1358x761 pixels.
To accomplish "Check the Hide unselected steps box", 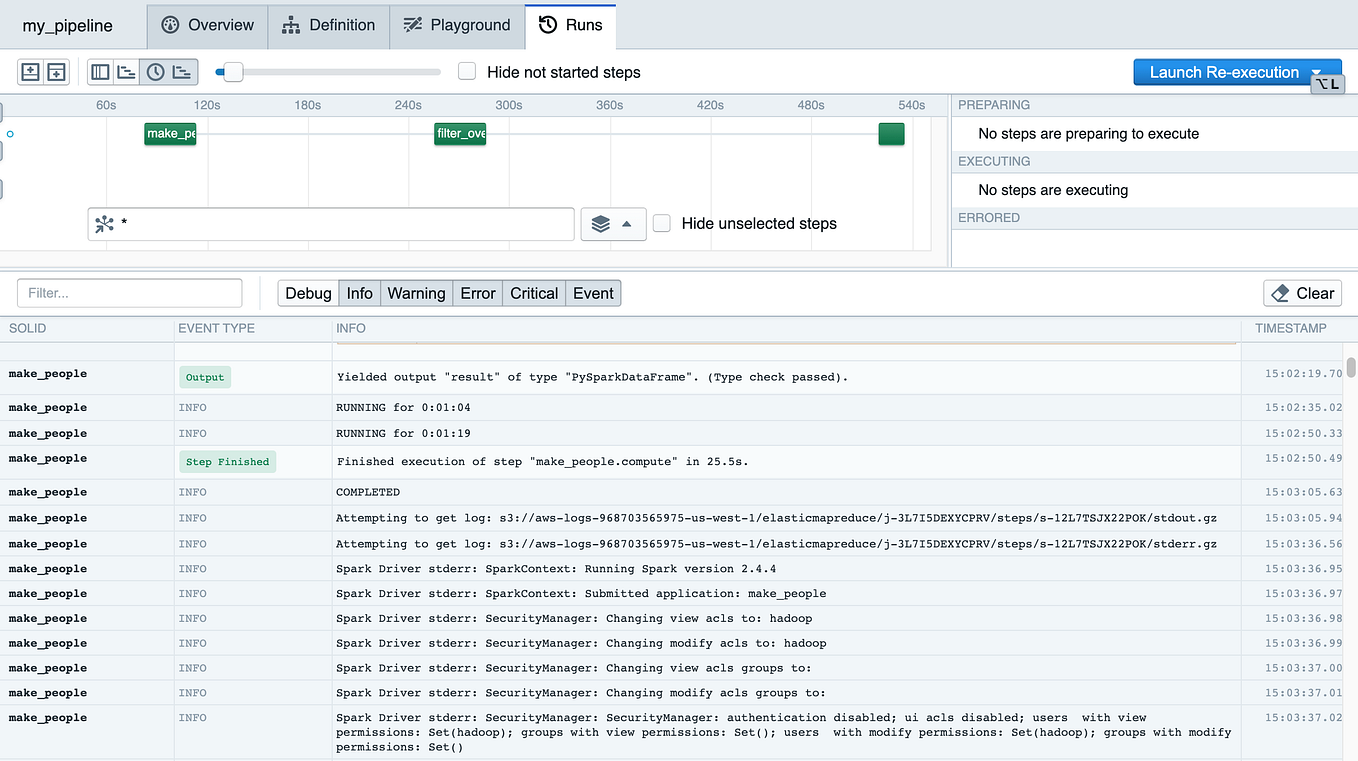I will pyautogui.click(x=661, y=223).
